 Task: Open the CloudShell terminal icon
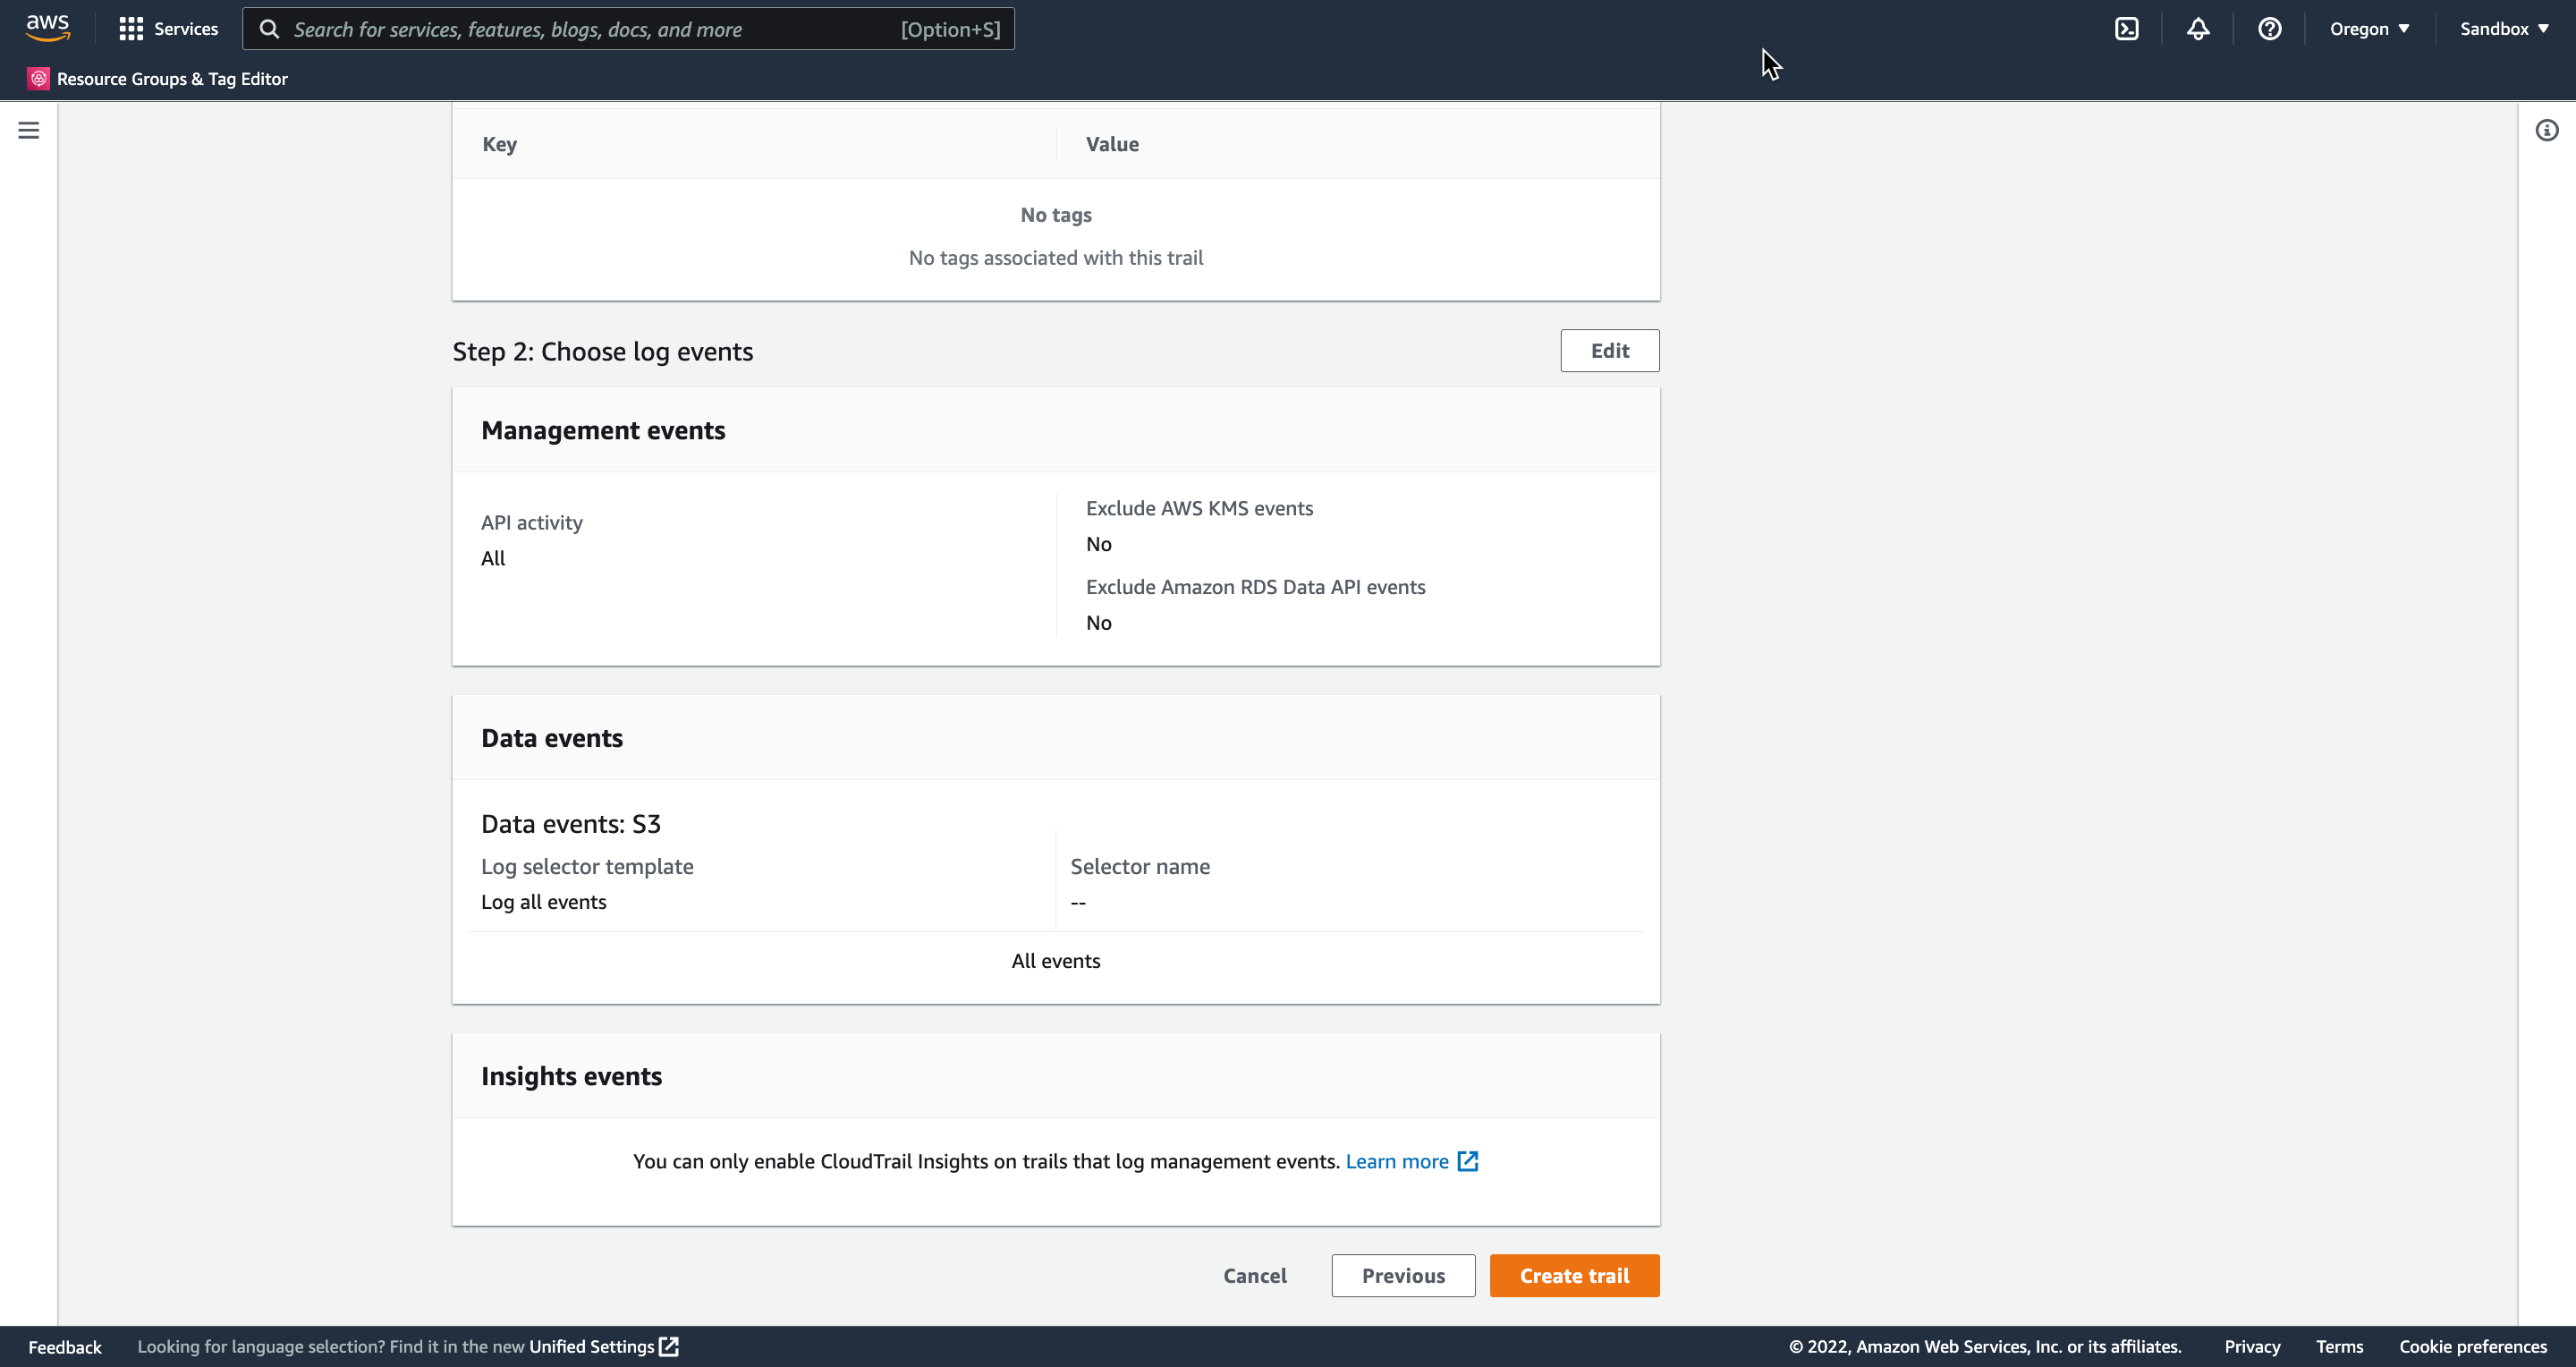pyautogui.click(x=2126, y=29)
